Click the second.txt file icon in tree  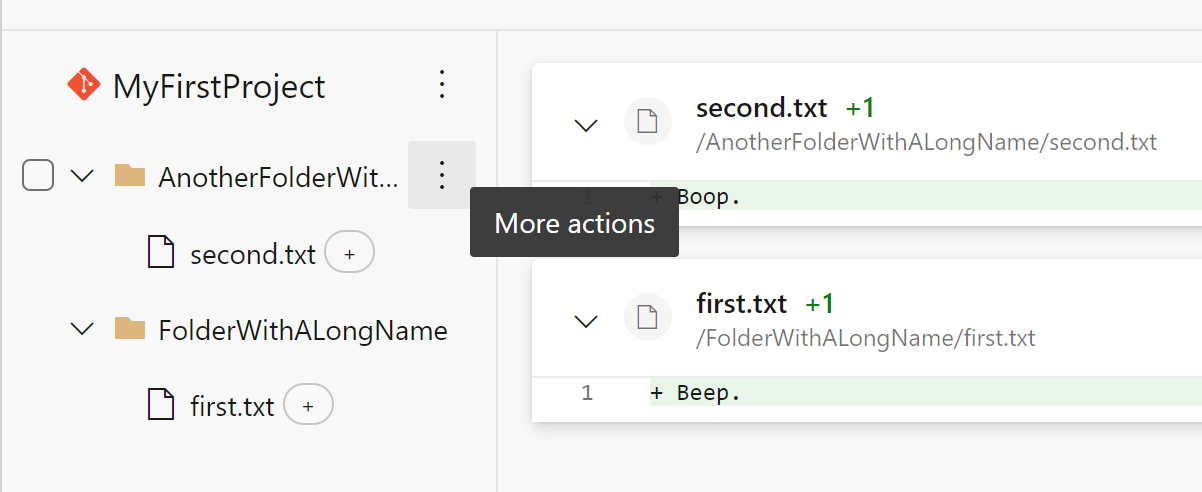coord(161,252)
